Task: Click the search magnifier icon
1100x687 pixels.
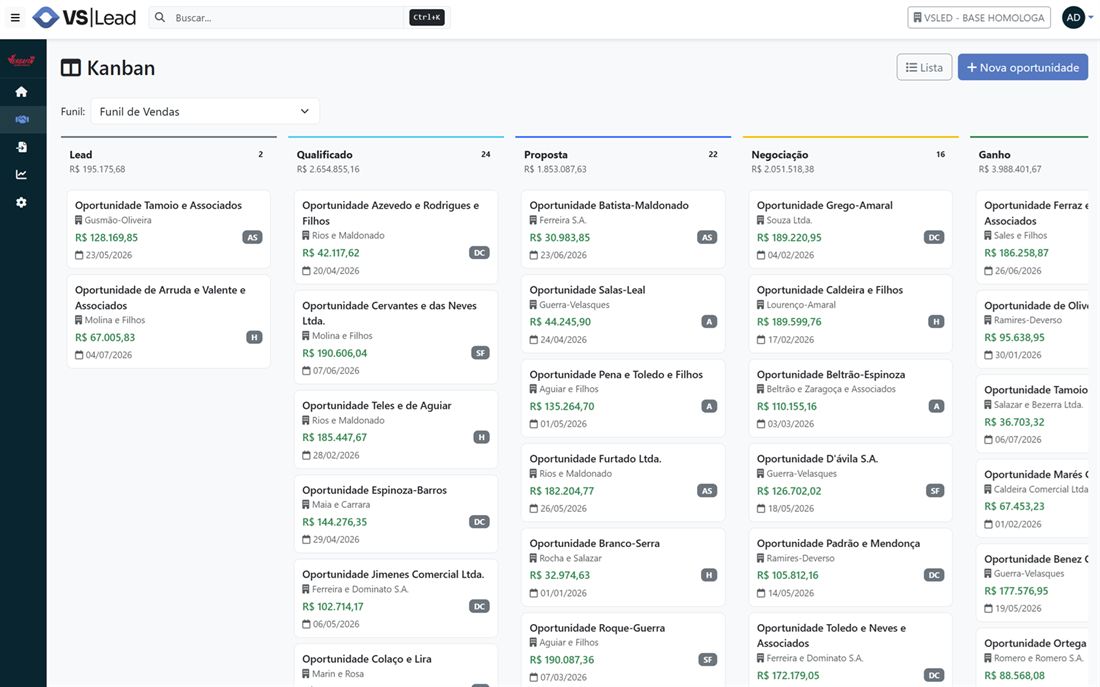Action: coord(160,18)
